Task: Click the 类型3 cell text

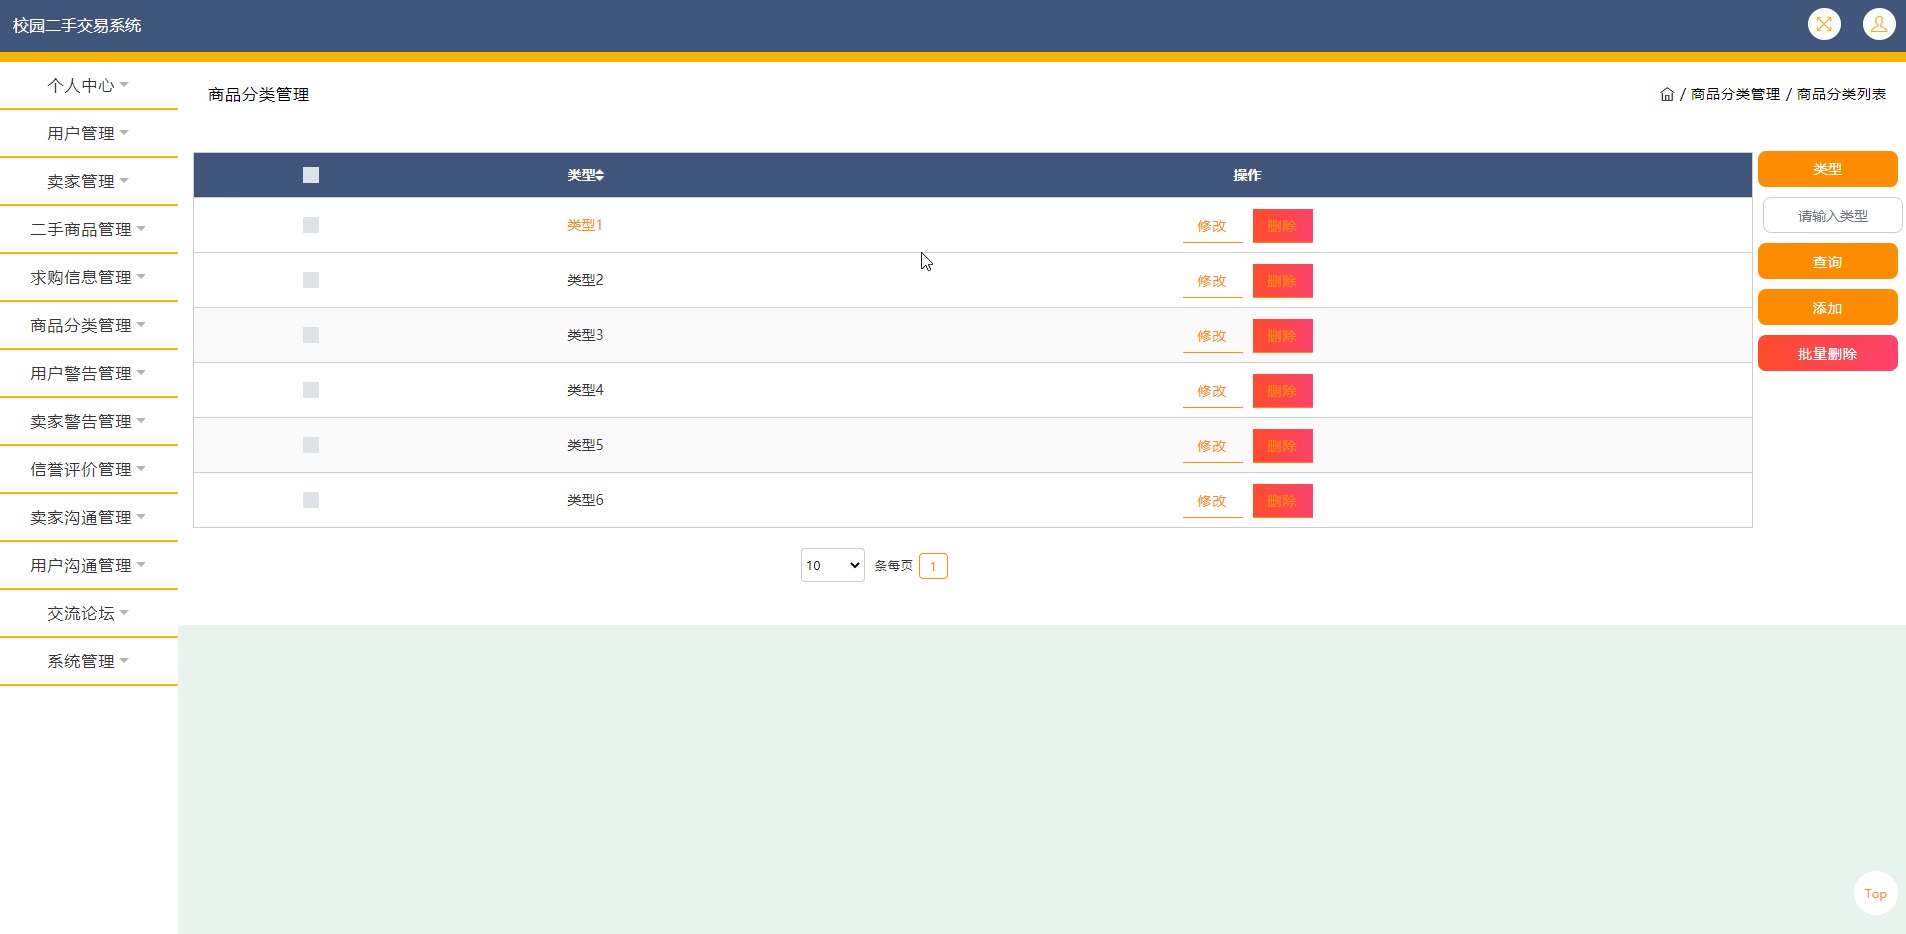Action: (585, 335)
